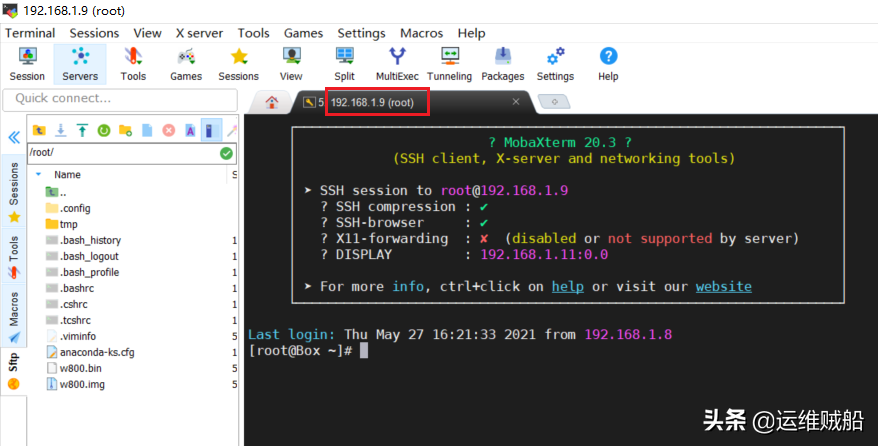
Task: Open the Macros menu in the menu bar
Action: [x=422, y=33]
